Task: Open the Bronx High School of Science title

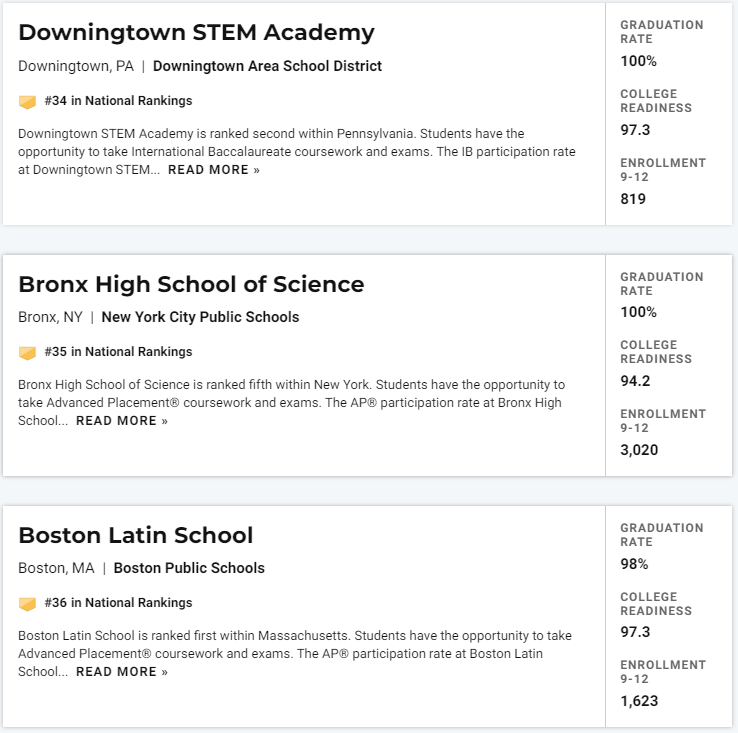Action: 191,284
